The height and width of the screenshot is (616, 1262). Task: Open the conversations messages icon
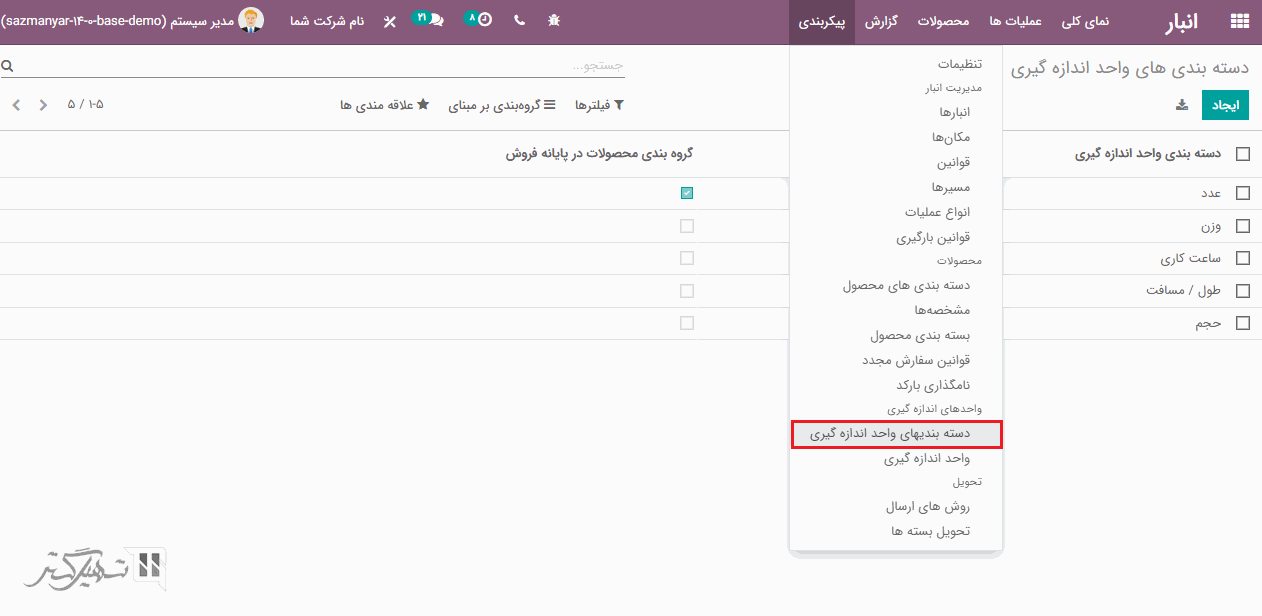435,21
